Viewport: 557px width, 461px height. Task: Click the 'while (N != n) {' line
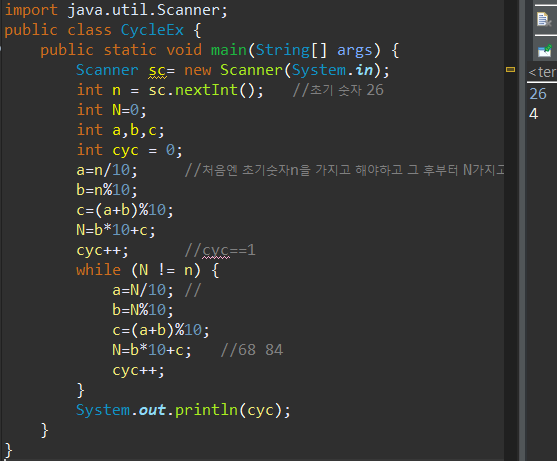147,270
